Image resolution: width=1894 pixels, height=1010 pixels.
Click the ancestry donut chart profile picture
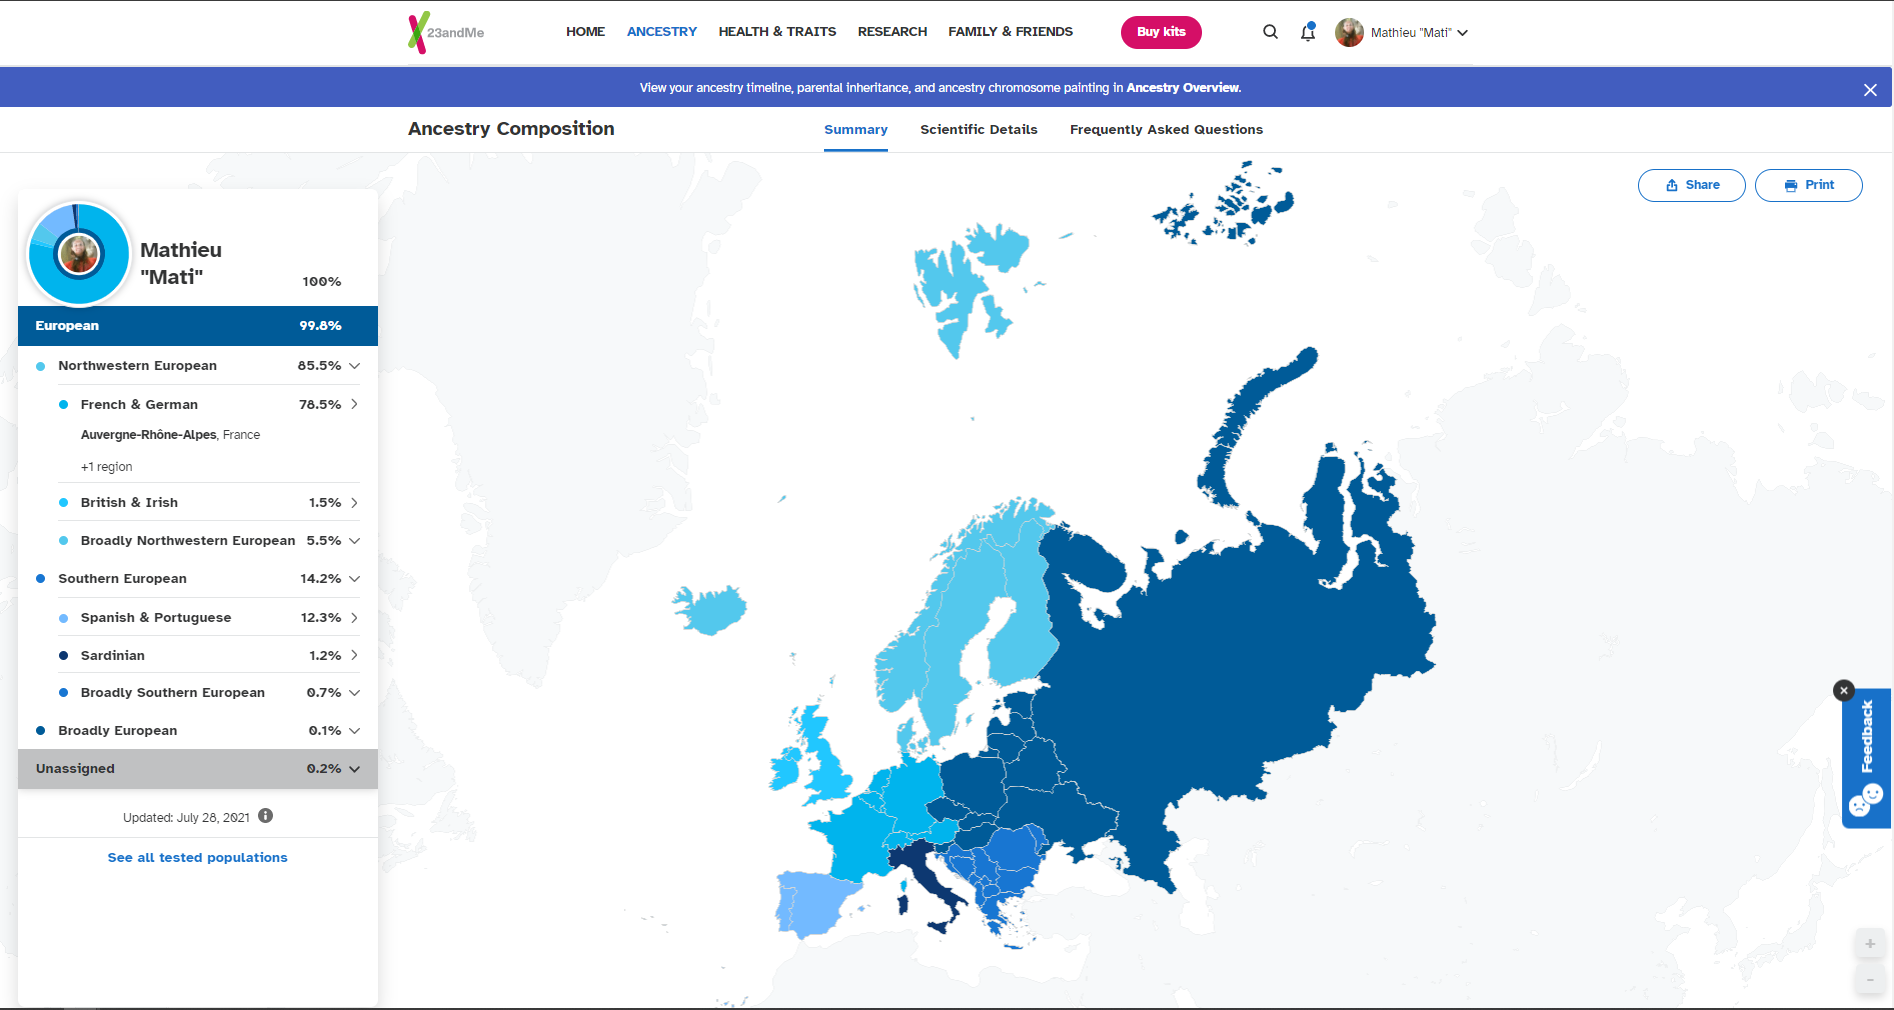coord(79,254)
